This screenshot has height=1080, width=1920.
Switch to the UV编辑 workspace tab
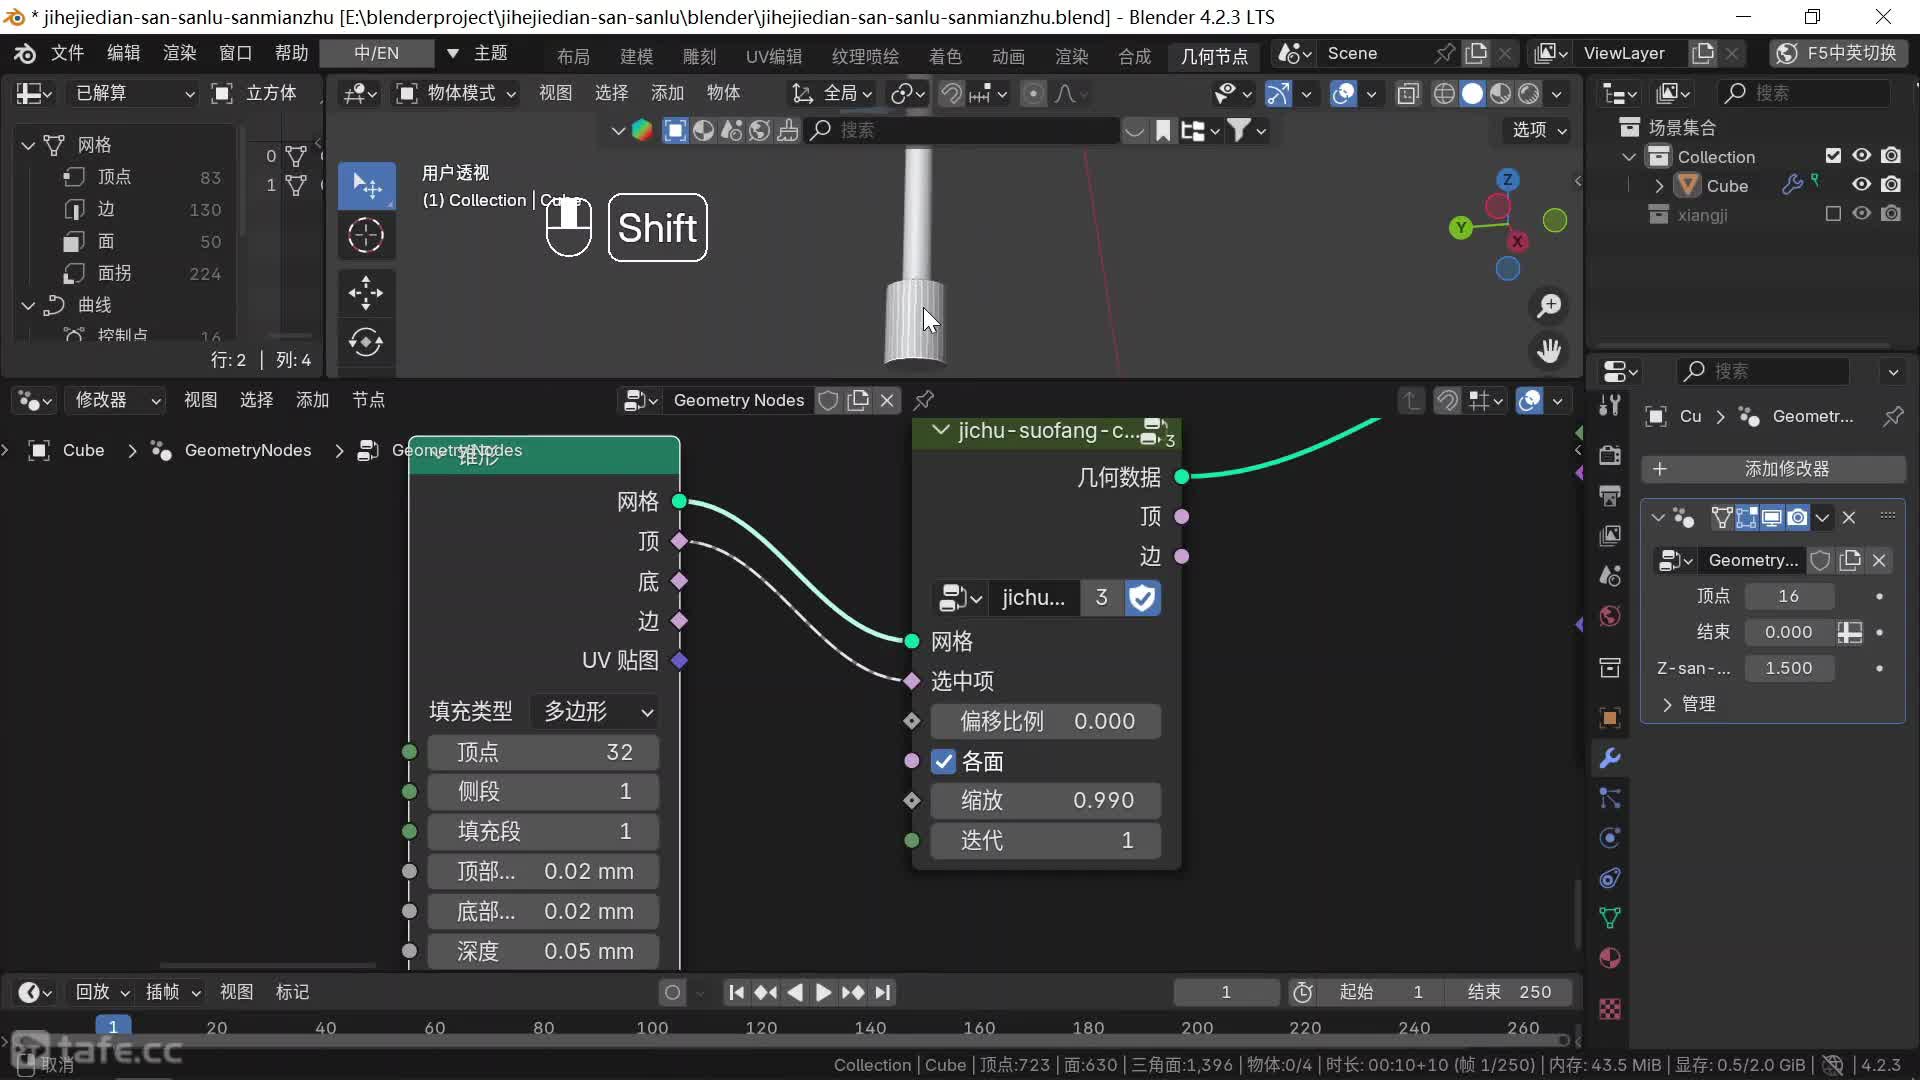[x=773, y=56]
